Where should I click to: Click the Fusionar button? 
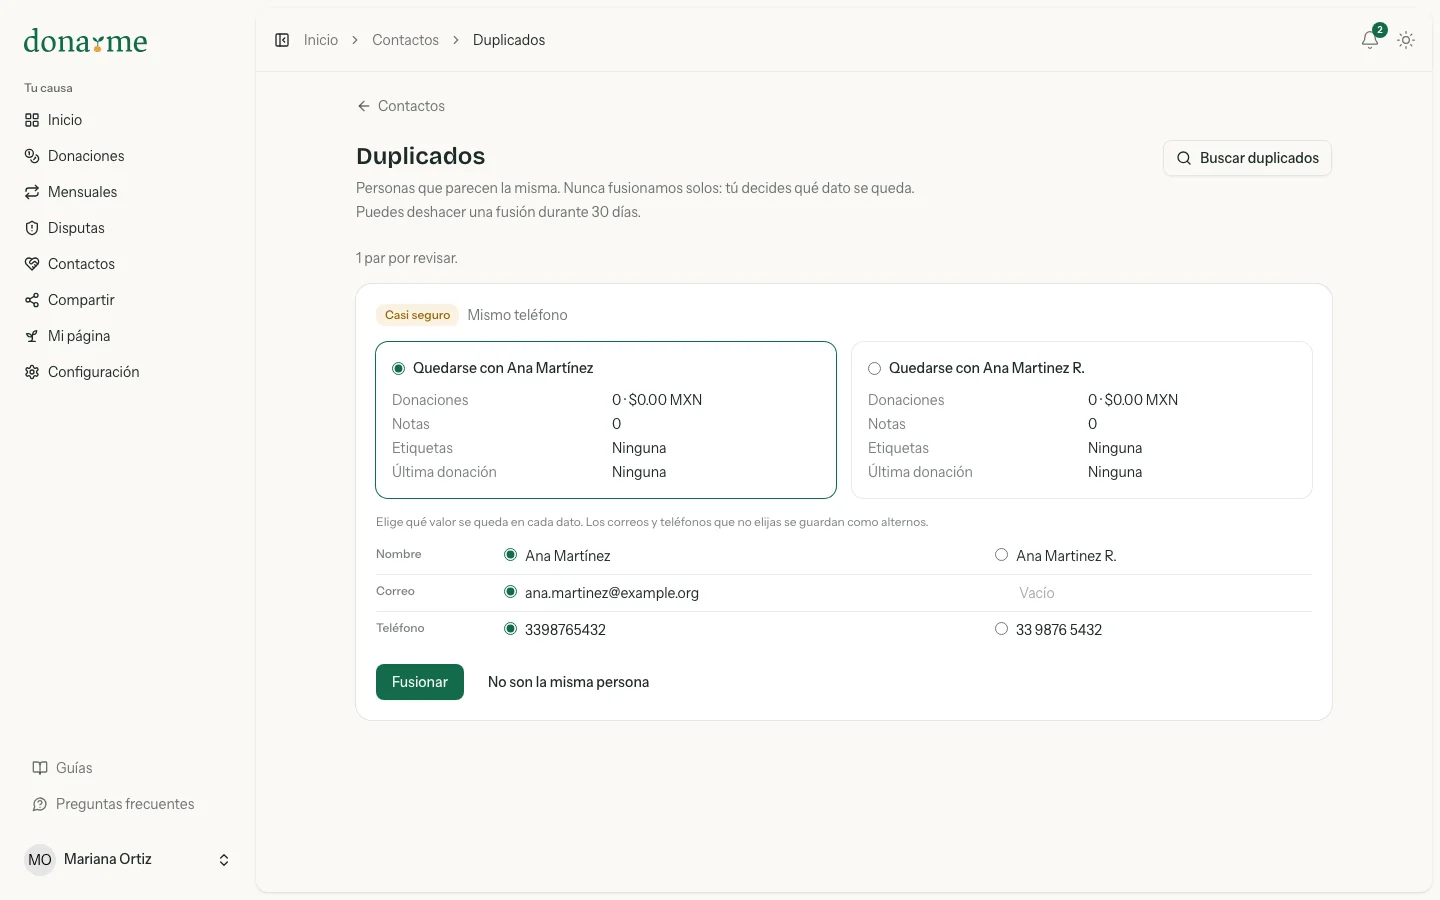point(420,682)
